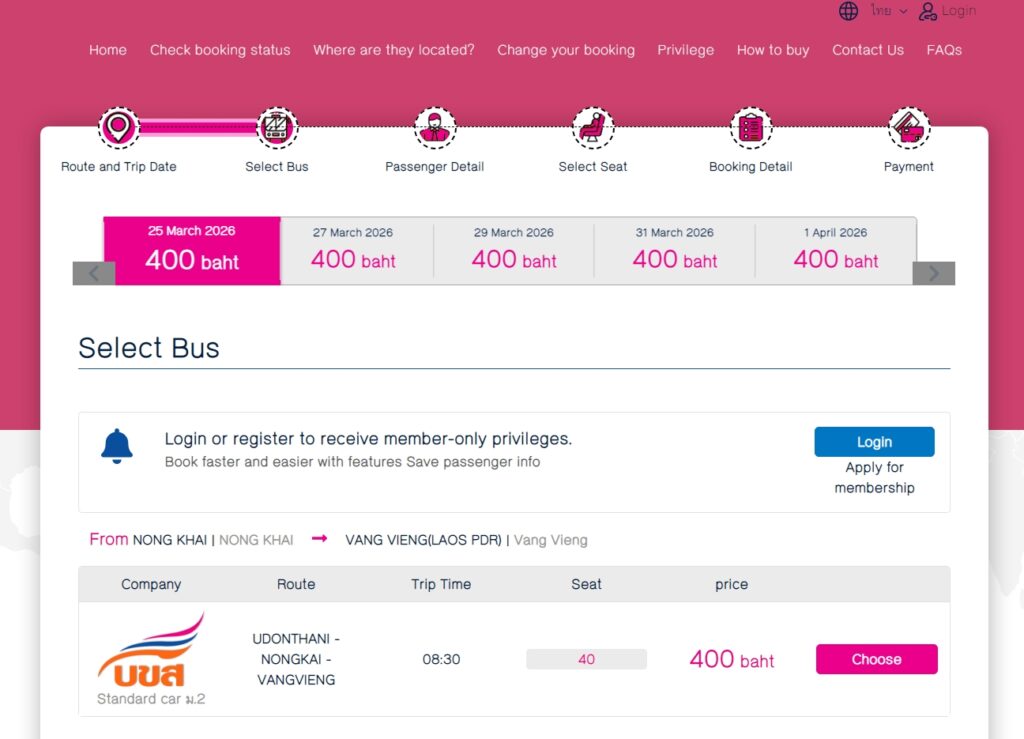Viewport: 1024px width, 739px height.
Task: Click the Select Seat step icon
Action: (x=593, y=128)
